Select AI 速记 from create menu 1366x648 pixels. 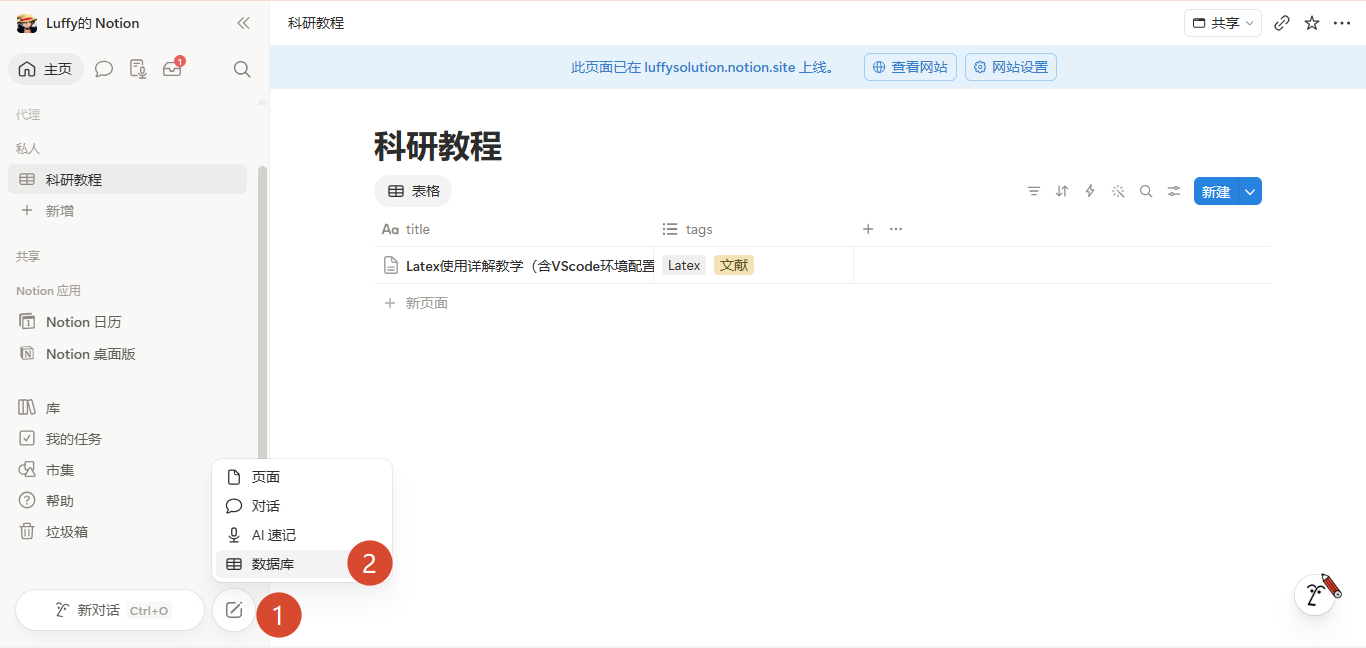click(x=302, y=535)
